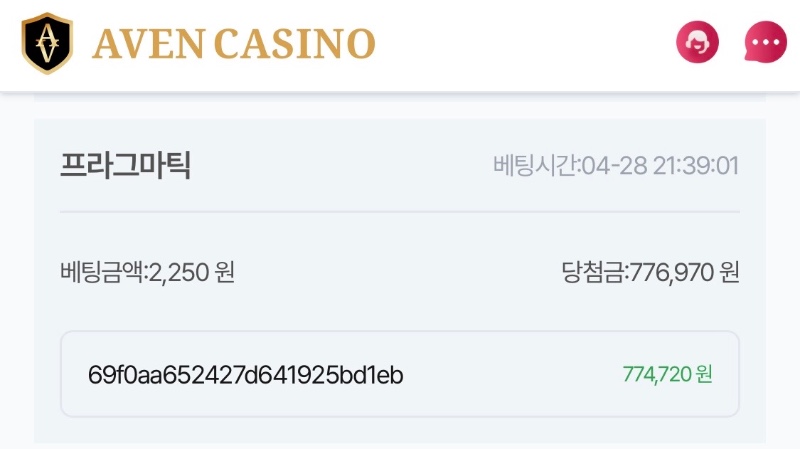Click transaction ID 69f0aa652427d641925bd1eb
Image resolution: width=800 pixels, height=449 pixels.
[x=246, y=375]
